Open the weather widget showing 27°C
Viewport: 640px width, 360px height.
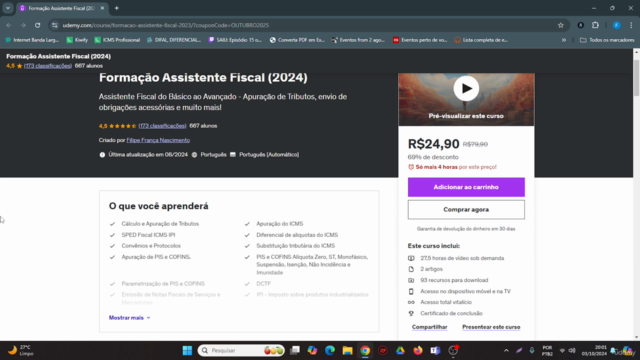click(x=21, y=350)
